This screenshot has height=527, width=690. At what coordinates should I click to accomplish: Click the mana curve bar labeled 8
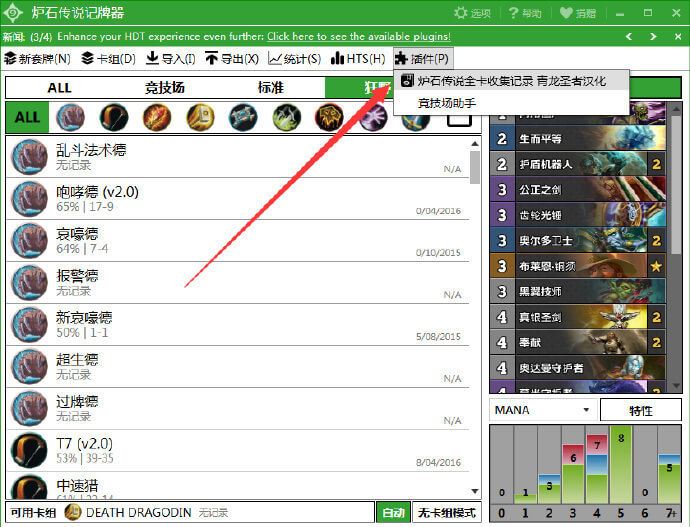(621, 465)
